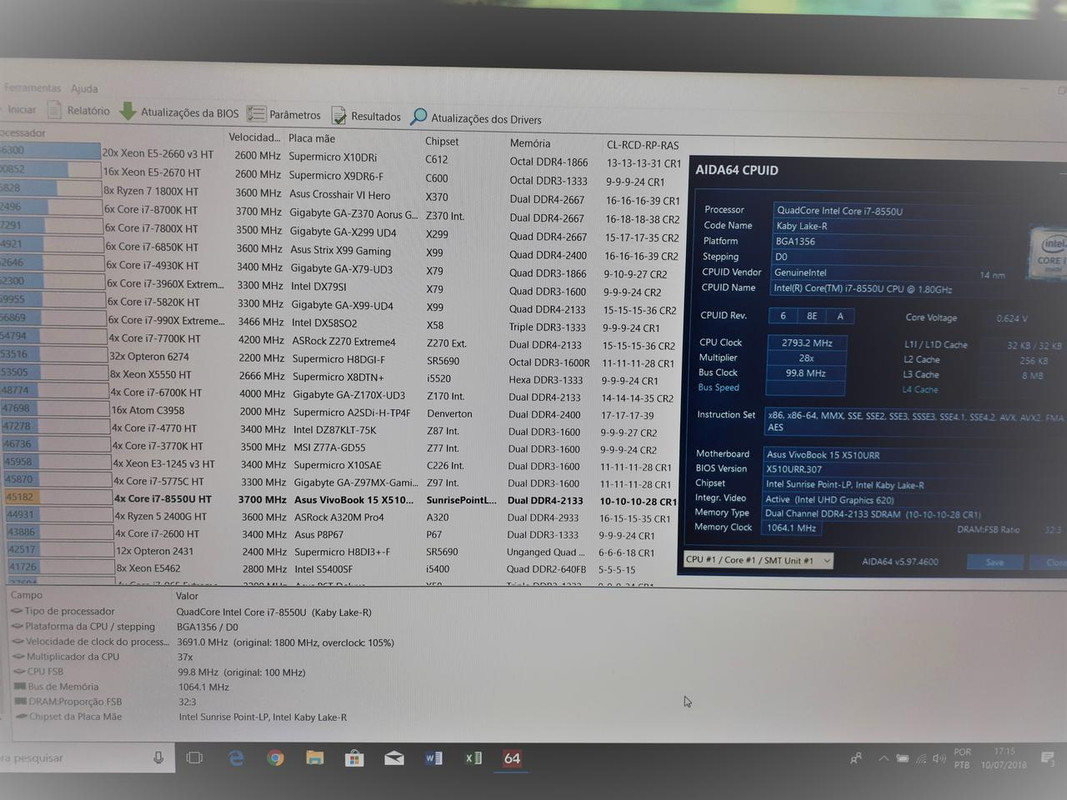Image resolution: width=1067 pixels, height=800 pixels.
Task: Open File Explorer from taskbar
Action: (314, 758)
